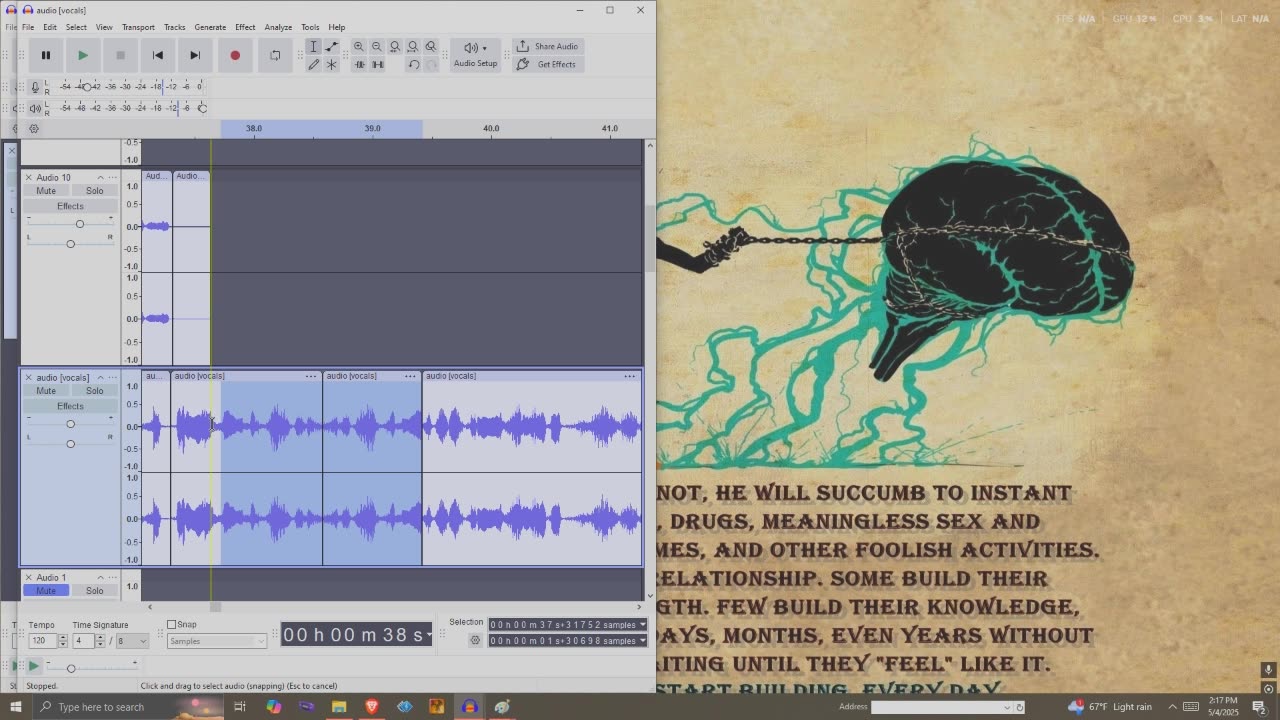Open selection start time format dropdown
Viewport: 1280px width, 720px height.
coord(642,625)
